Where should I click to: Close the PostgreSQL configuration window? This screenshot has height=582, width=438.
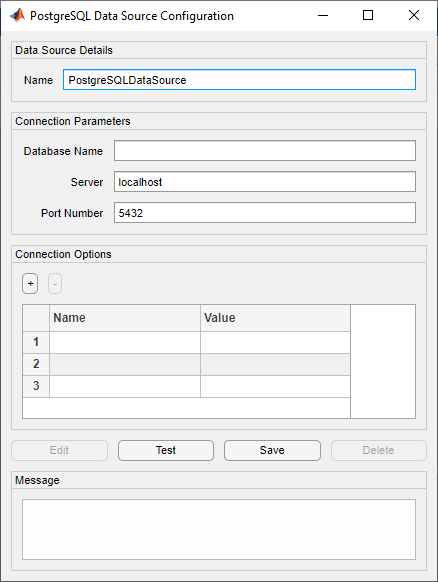tap(414, 16)
